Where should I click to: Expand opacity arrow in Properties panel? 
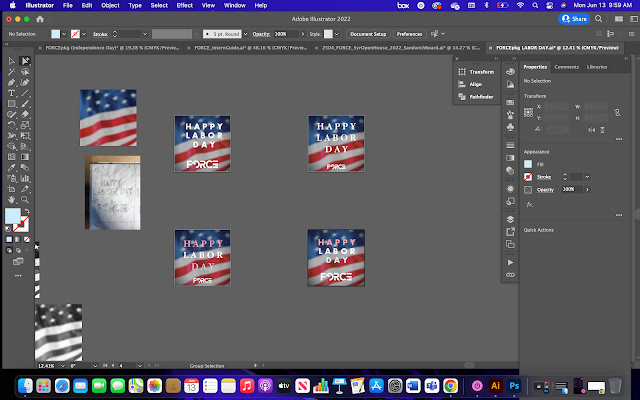click(x=587, y=189)
